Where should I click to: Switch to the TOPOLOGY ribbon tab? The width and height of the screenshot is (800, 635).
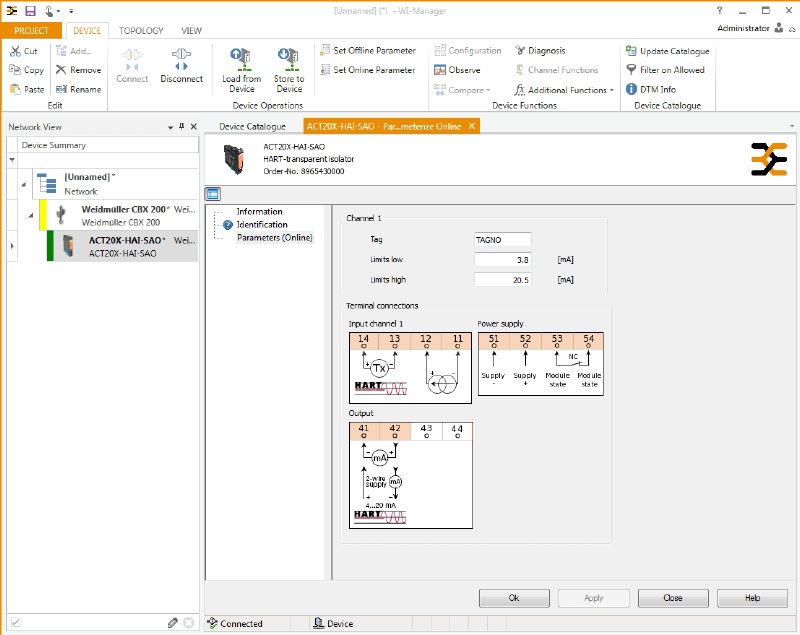pos(141,31)
